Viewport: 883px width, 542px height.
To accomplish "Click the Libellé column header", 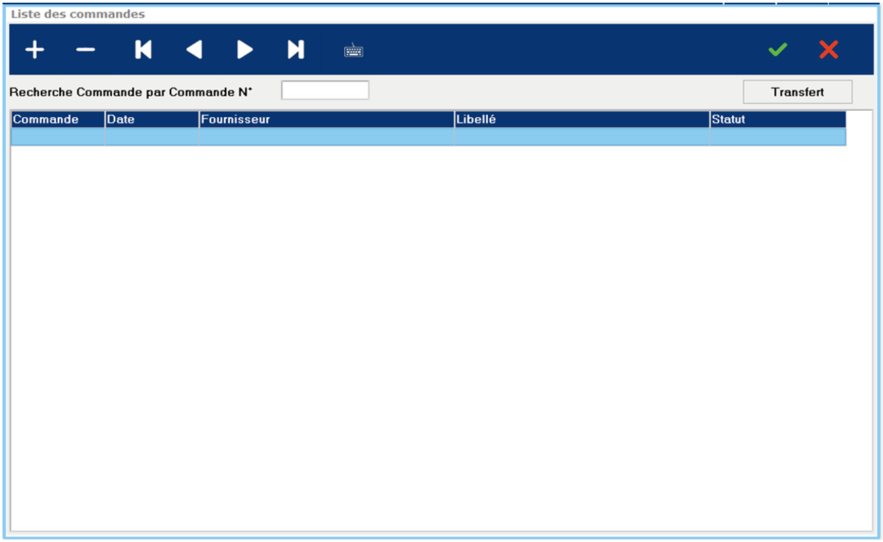I will click(581, 120).
